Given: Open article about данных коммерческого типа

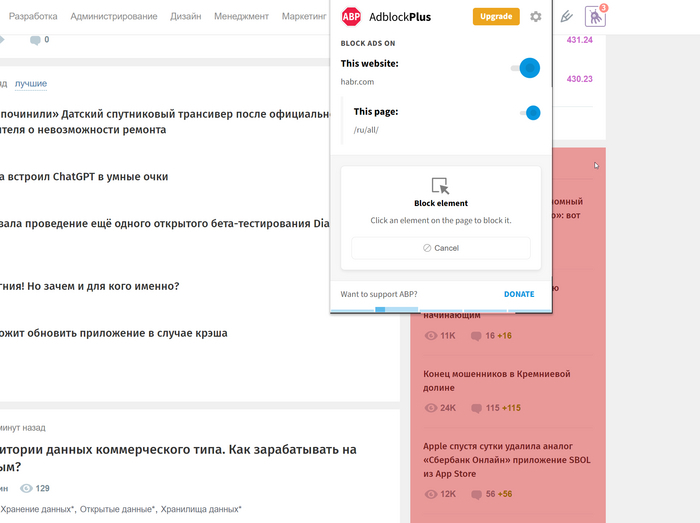Looking at the screenshot, I should click(178, 458).
